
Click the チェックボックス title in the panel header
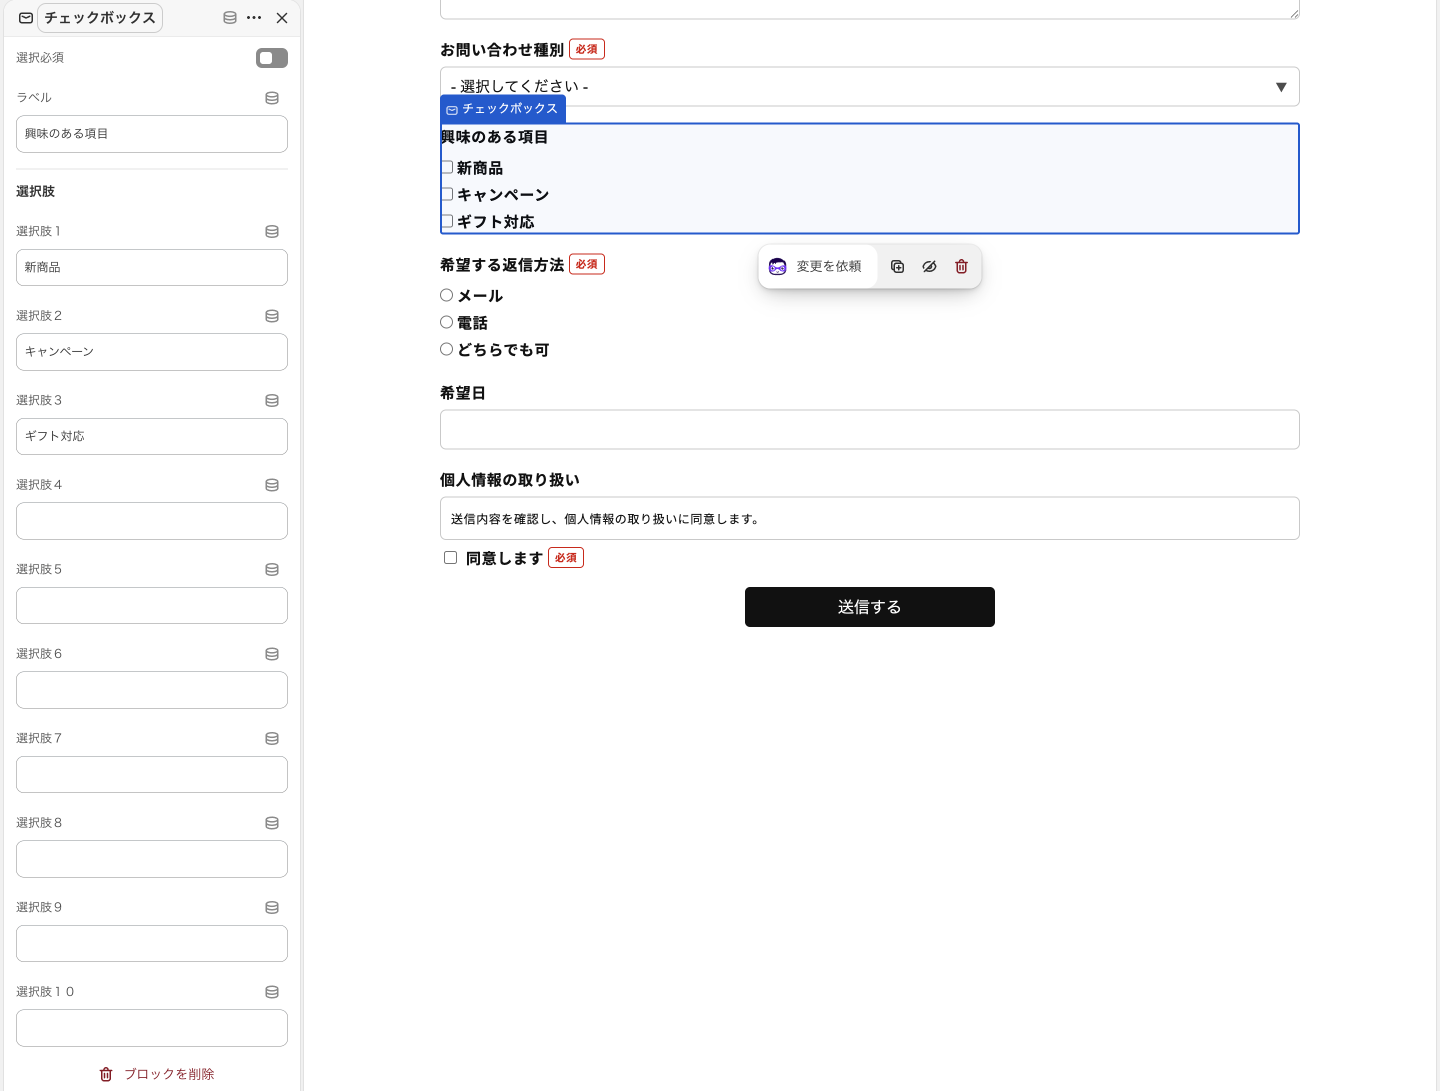pyautogui.click(x=100, y=18)
